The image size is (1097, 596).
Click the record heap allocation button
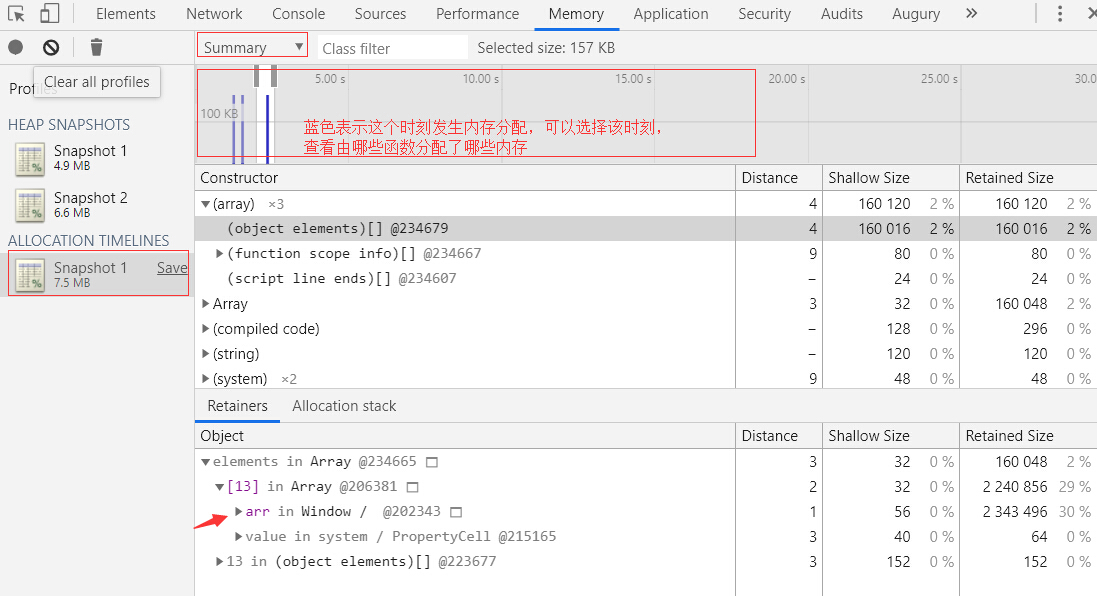tap(14, 47)
